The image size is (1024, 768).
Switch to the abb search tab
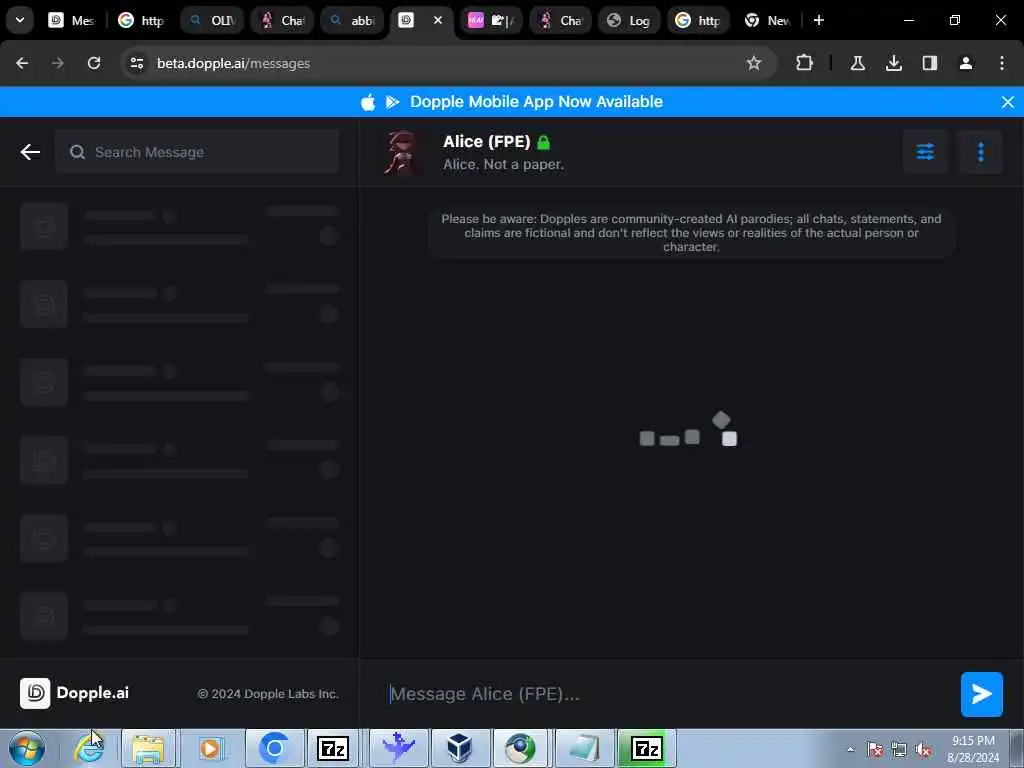[352, 20]
